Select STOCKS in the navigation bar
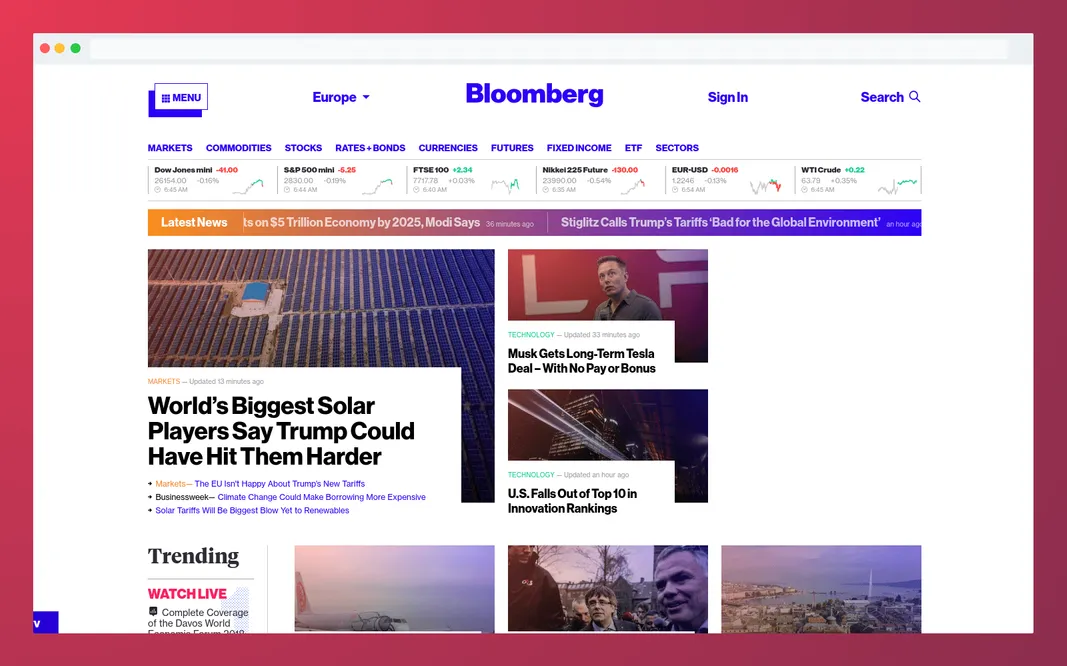1067x666 pixels. point(303,148)
